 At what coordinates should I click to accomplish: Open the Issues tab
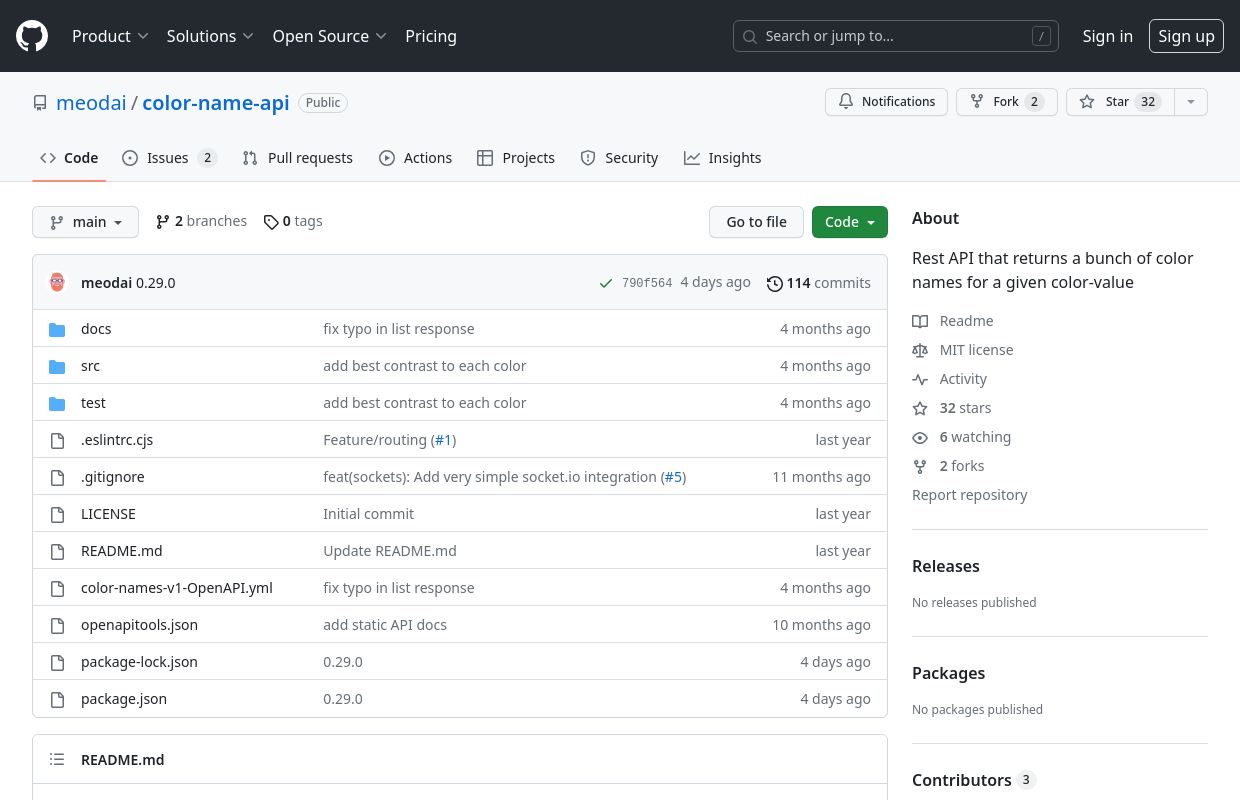(169, 158)
